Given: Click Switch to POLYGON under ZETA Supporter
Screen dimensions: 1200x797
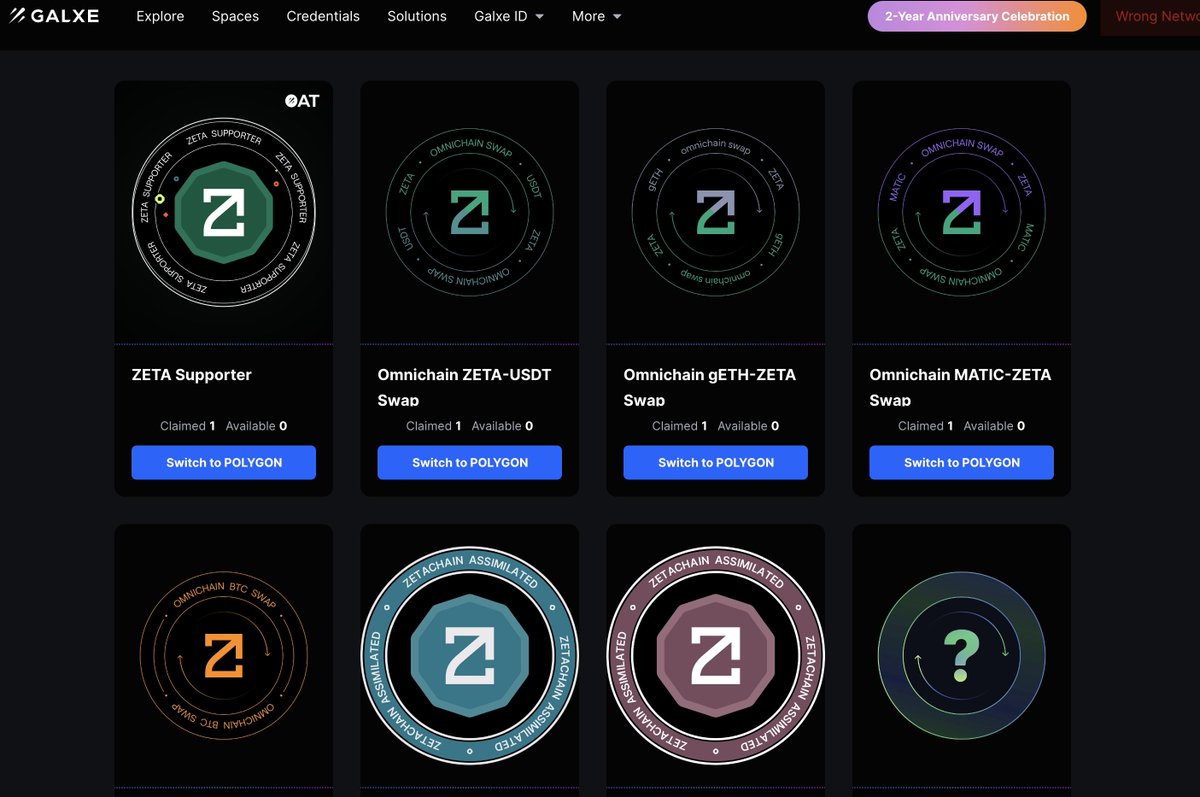Looking at the screenshot, I should 223,462.
